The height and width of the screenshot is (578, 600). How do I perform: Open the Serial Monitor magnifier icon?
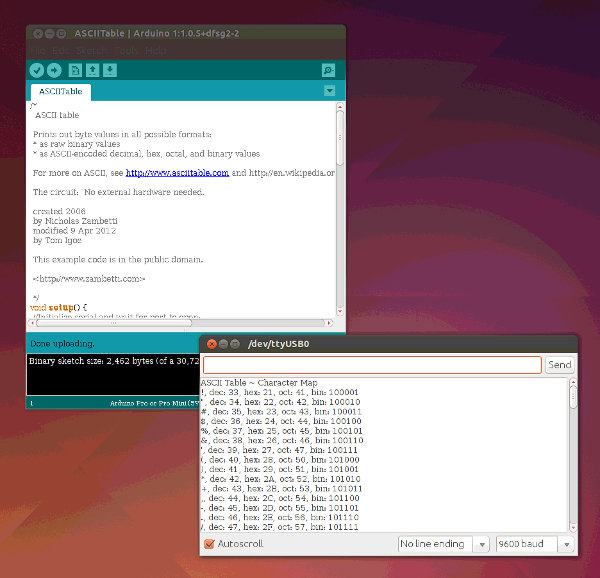coord(328,70)
